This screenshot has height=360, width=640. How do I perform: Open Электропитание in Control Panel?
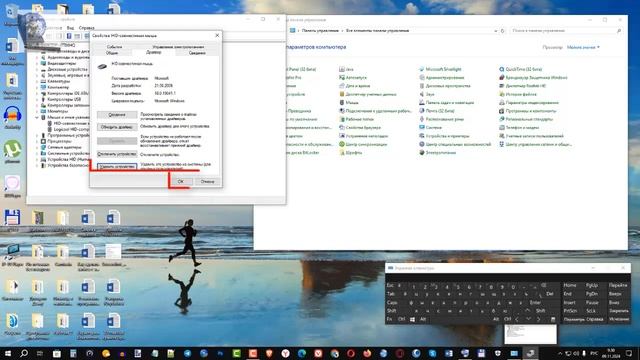(437, 153)
